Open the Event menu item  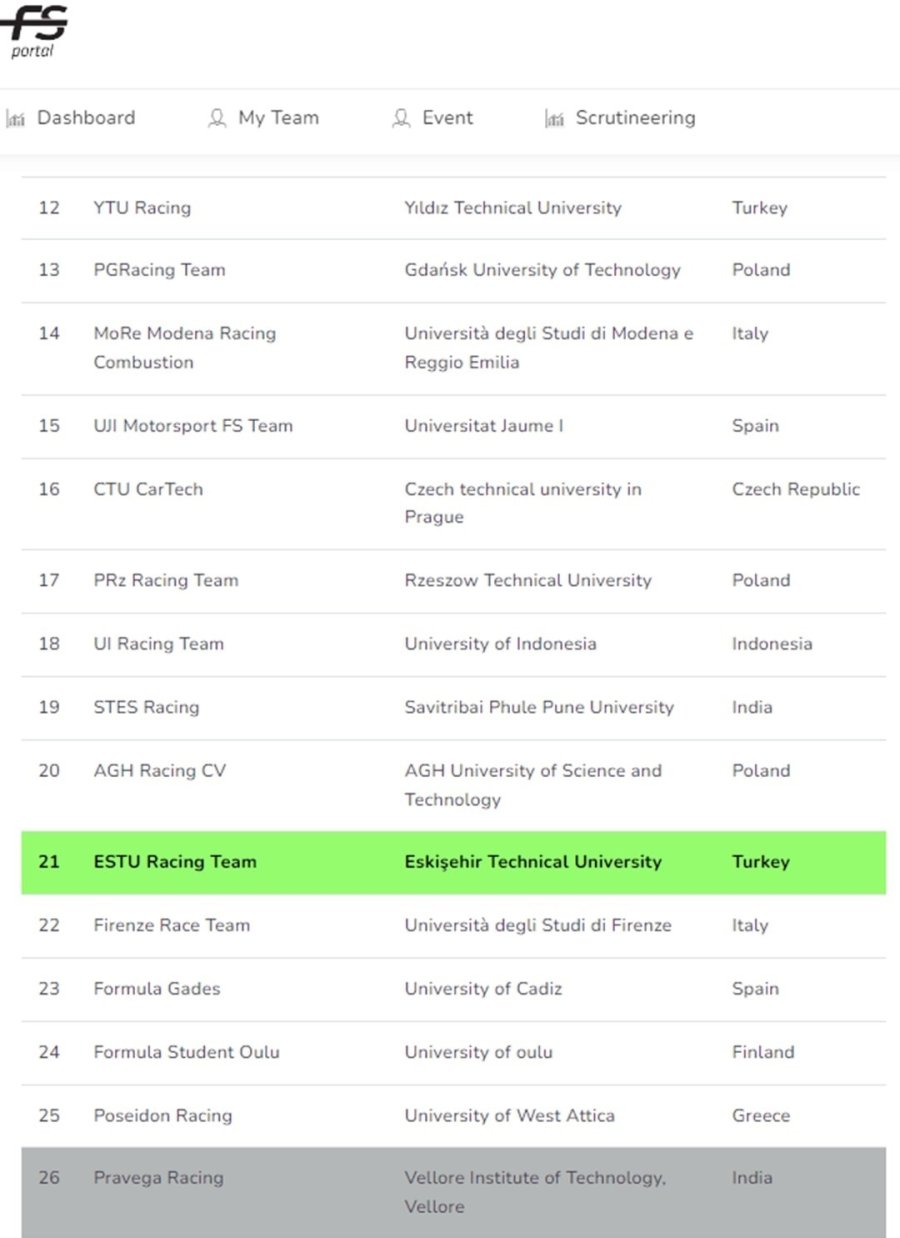pyautogui.click(x=447, y=118)
